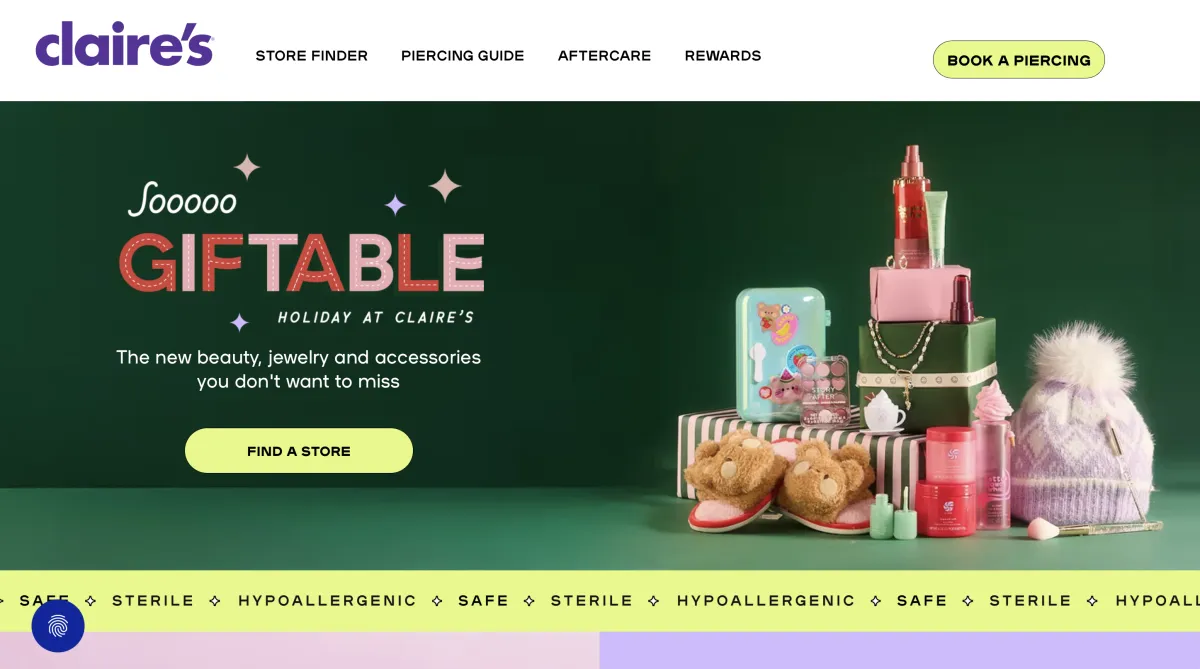Click the lavender panel below the banner

[900, 650]
